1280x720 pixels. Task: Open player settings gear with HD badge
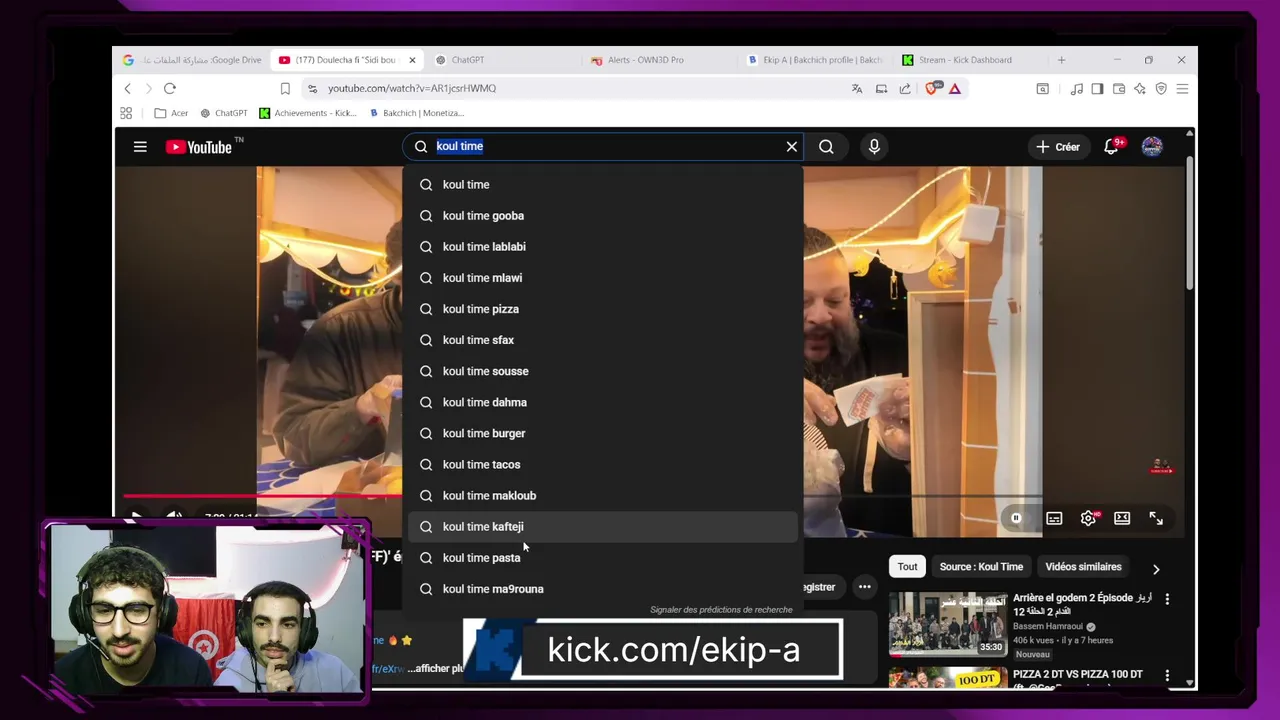pyautogui.click(x=1088, y=518)
